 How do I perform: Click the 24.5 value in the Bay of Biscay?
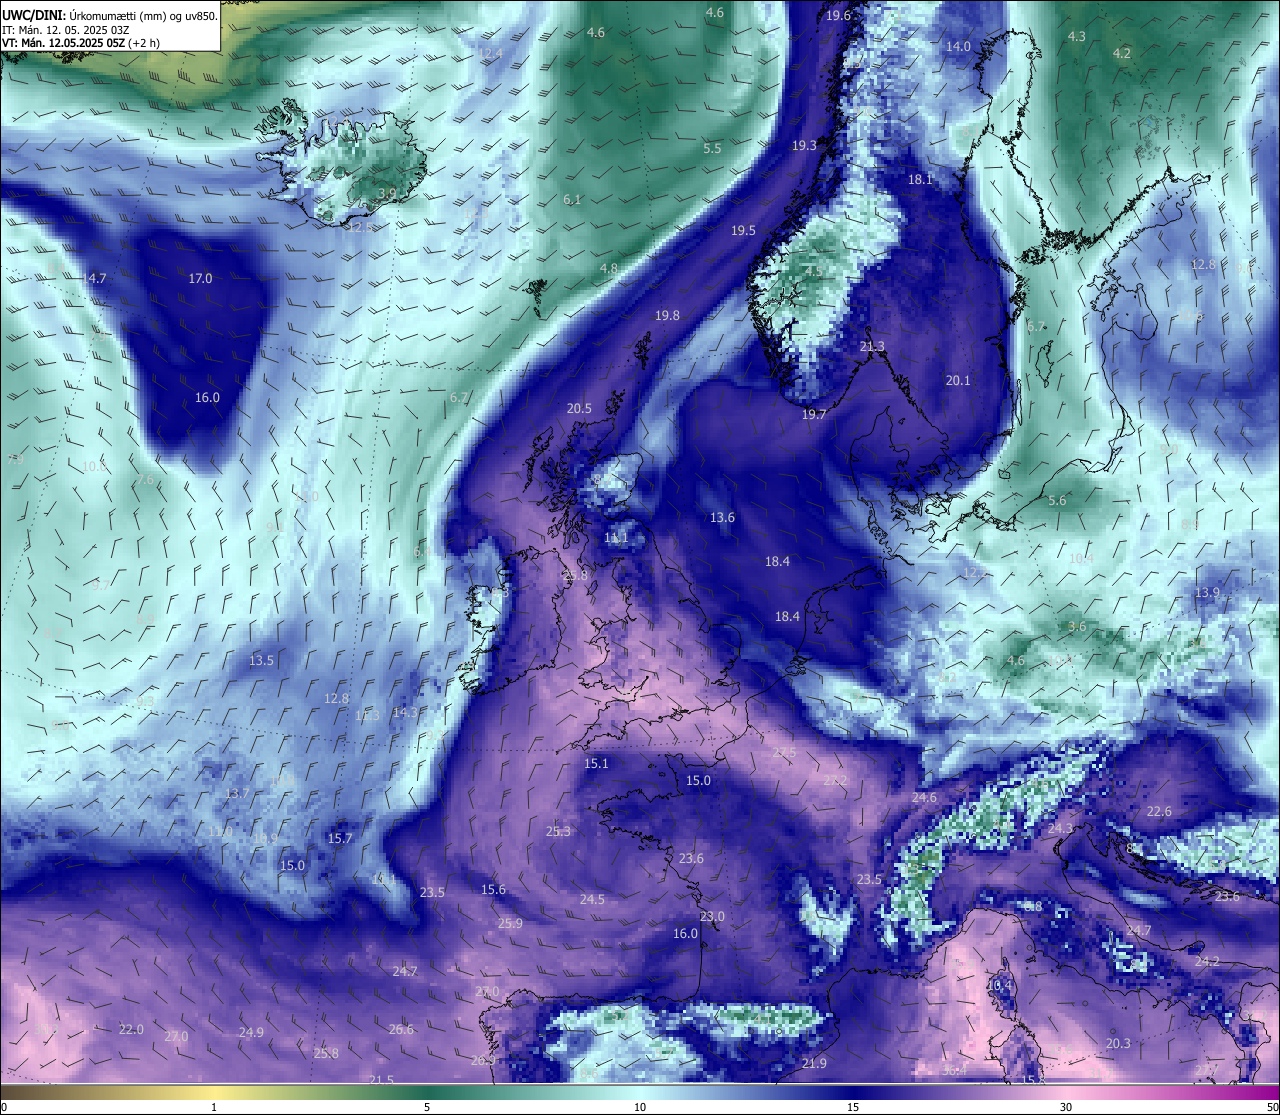[x=592, y=899]
